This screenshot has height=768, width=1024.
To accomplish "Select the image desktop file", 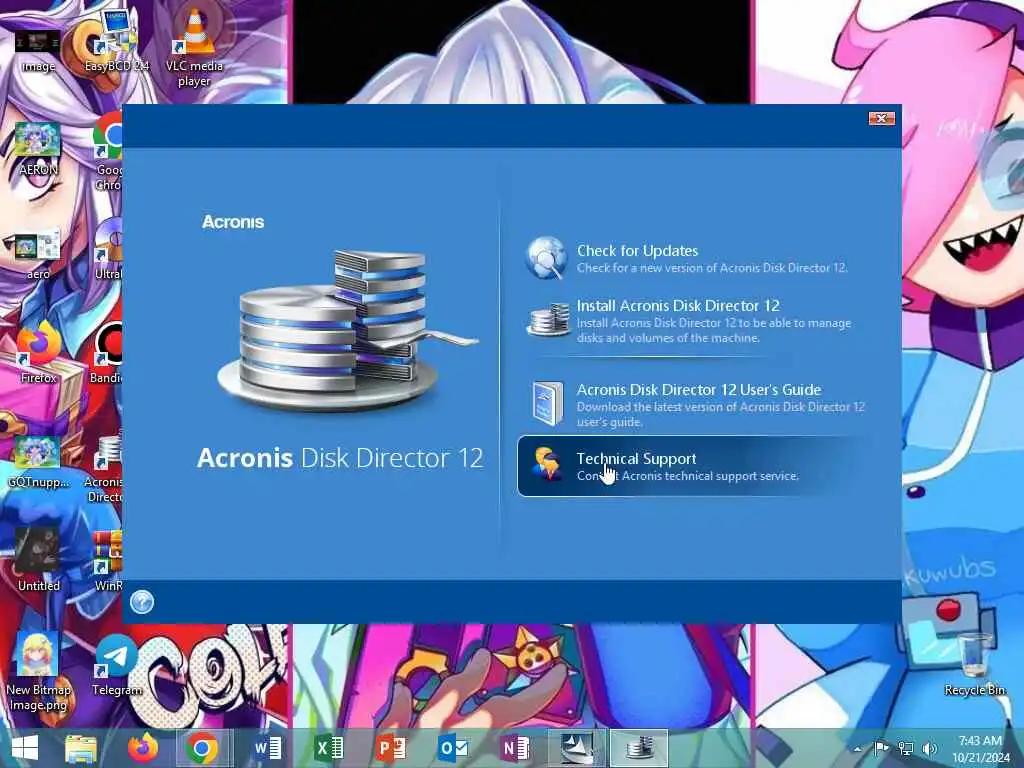I will coord(38,50).
